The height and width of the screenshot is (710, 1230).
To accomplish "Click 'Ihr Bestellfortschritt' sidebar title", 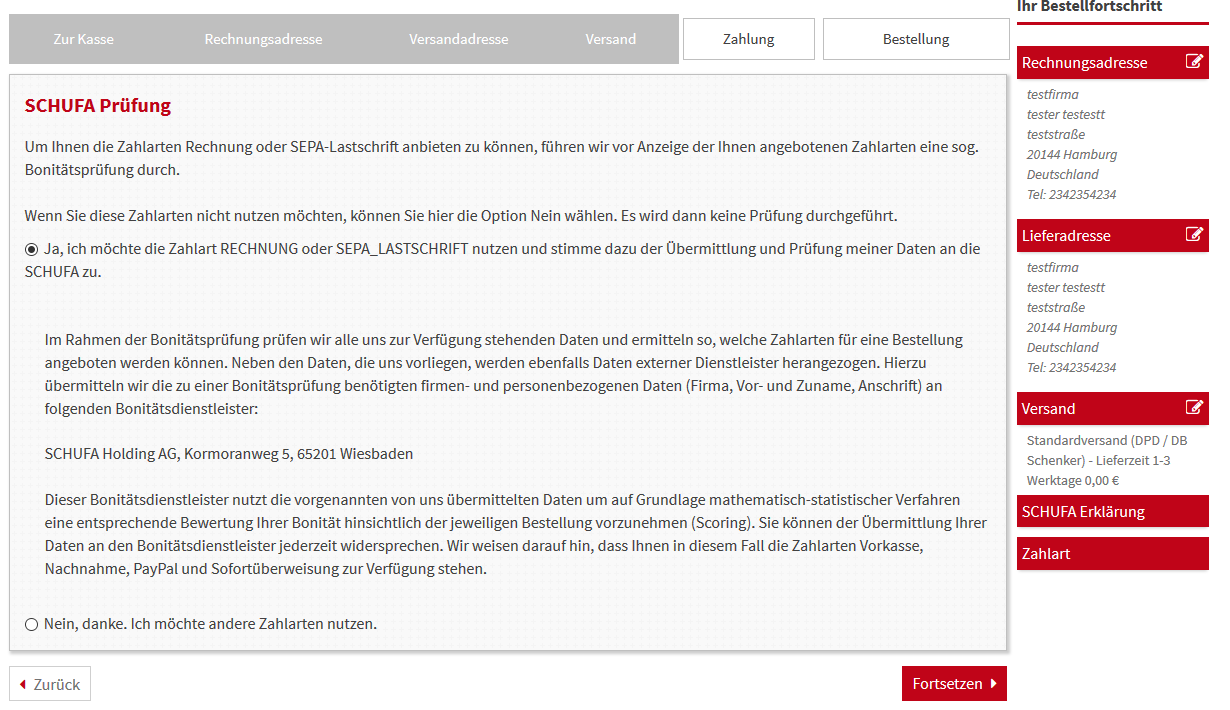I will 1089,6.
